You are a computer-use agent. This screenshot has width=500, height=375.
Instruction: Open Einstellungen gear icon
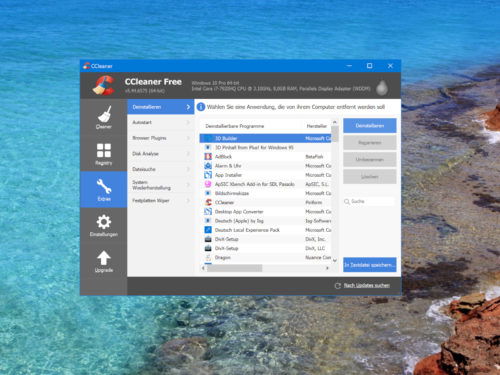(104, 222)
